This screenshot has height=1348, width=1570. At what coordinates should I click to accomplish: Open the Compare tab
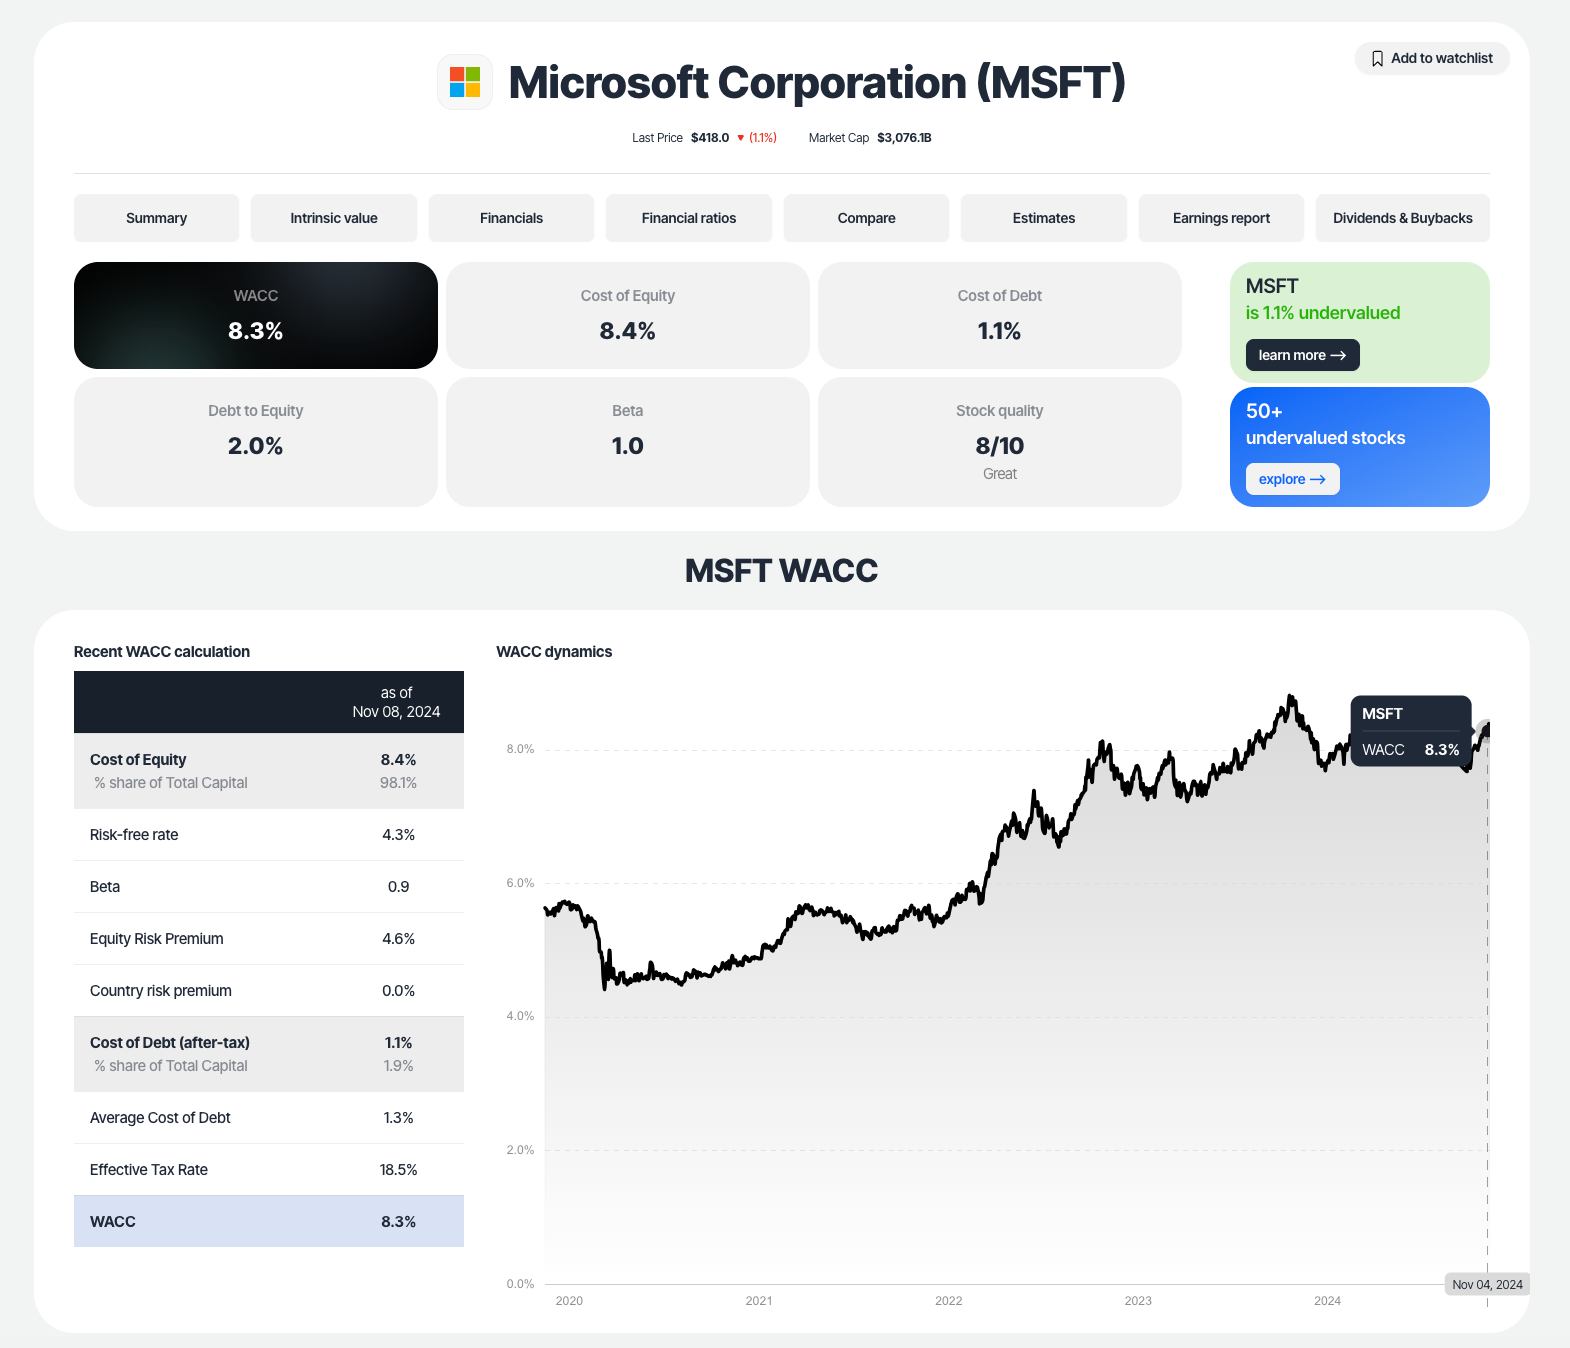coord(866,218)
